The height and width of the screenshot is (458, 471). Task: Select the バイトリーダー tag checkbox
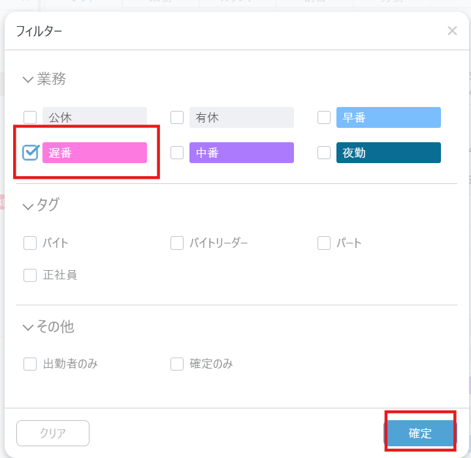click(x=177, y=243)
